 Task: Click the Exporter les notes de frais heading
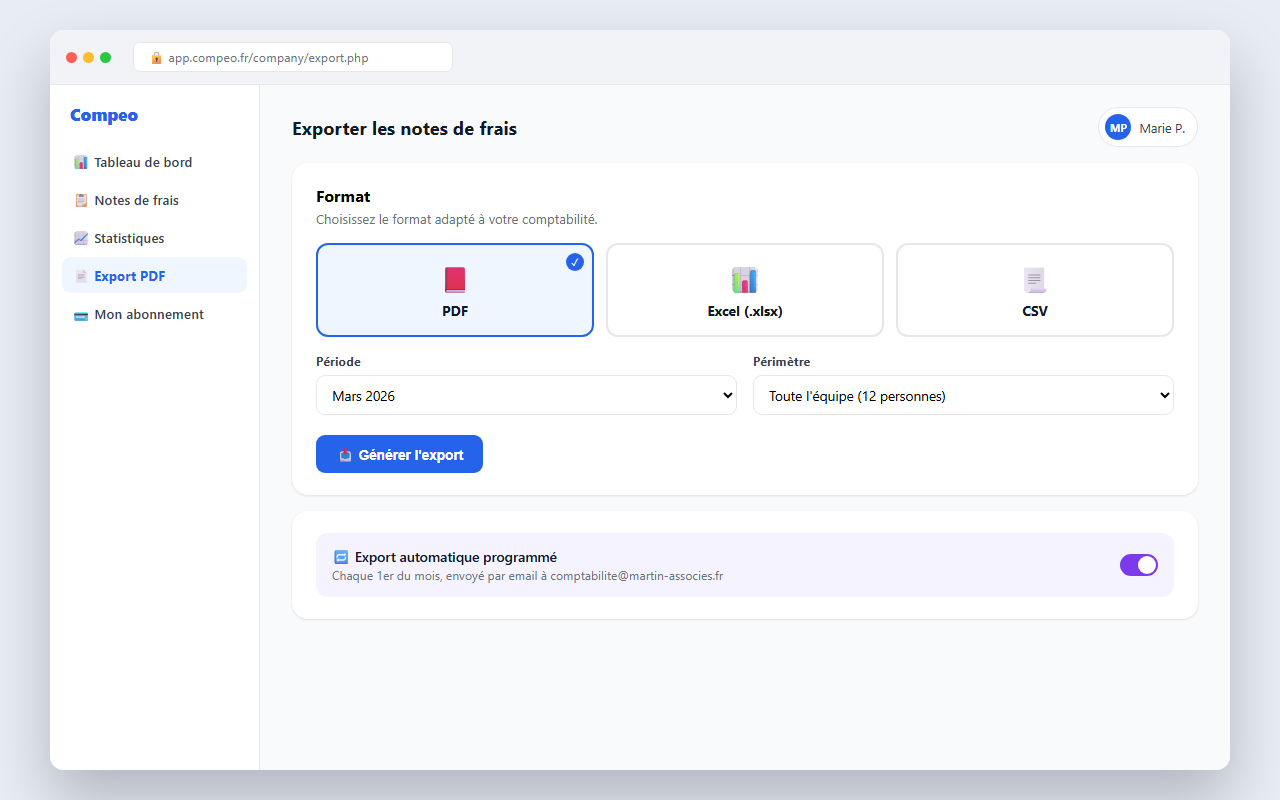(404, 128)
